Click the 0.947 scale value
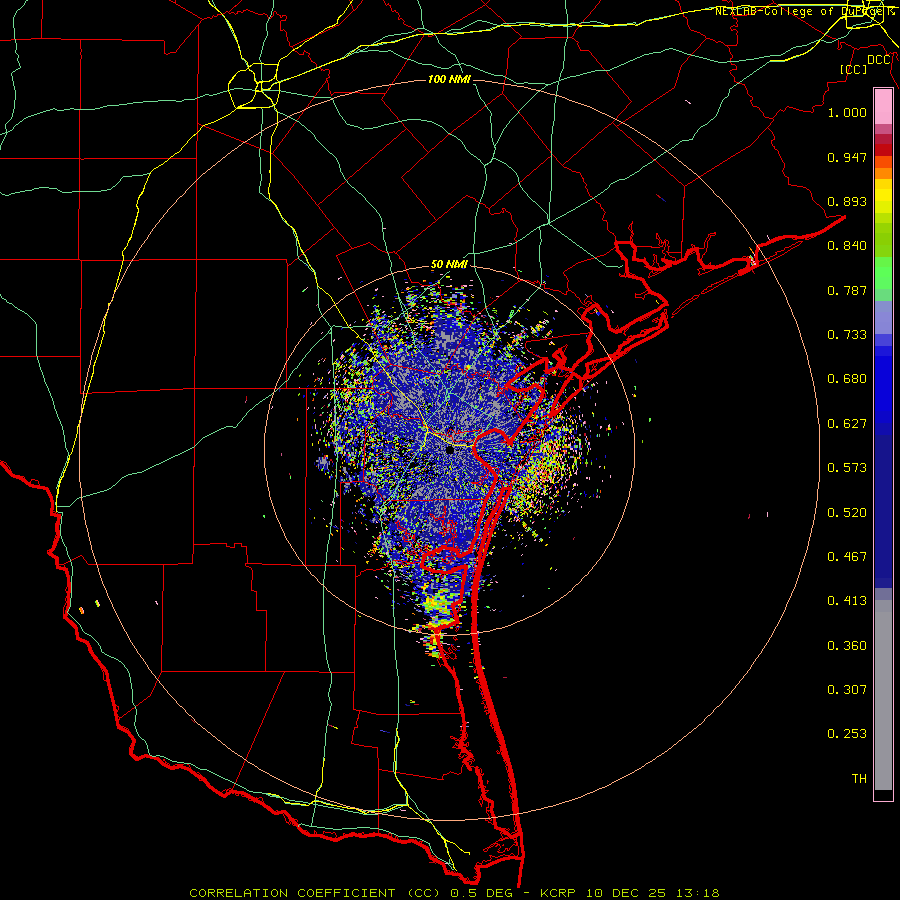This screenshot has height=900, width=900. pyautogui.click(x=847, y=157)
